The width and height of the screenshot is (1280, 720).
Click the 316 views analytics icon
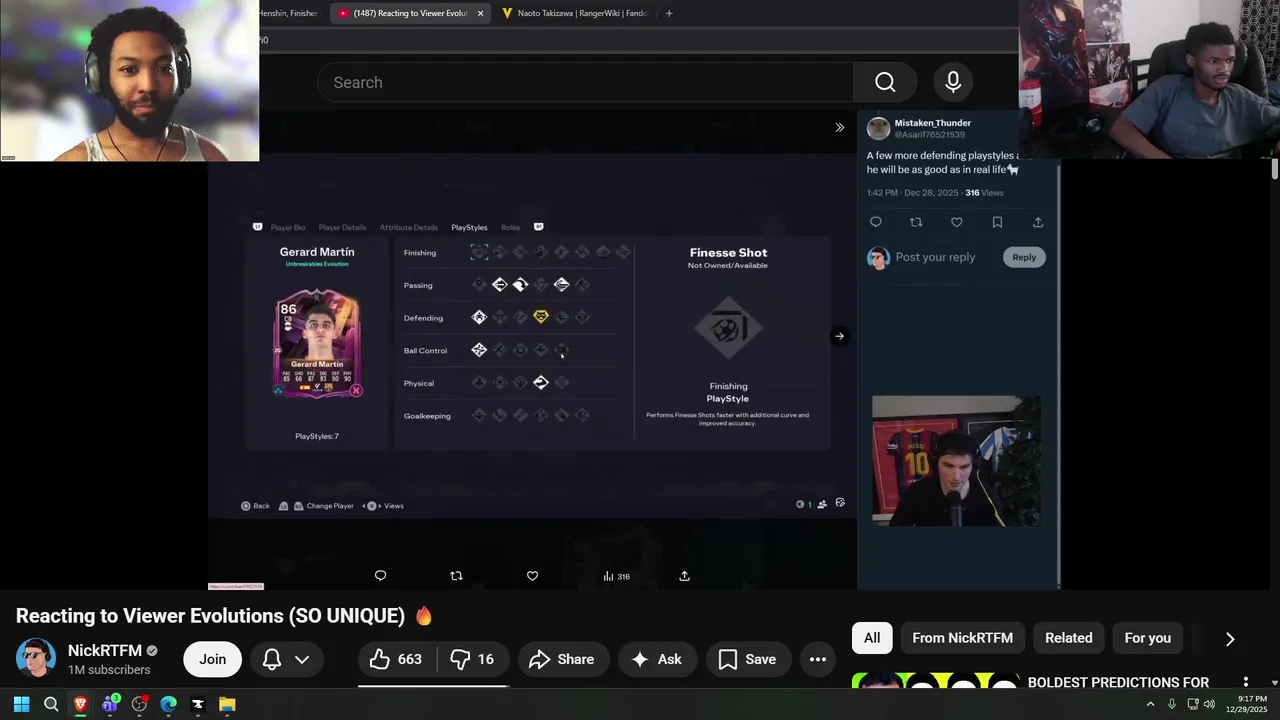coord(616,576)
